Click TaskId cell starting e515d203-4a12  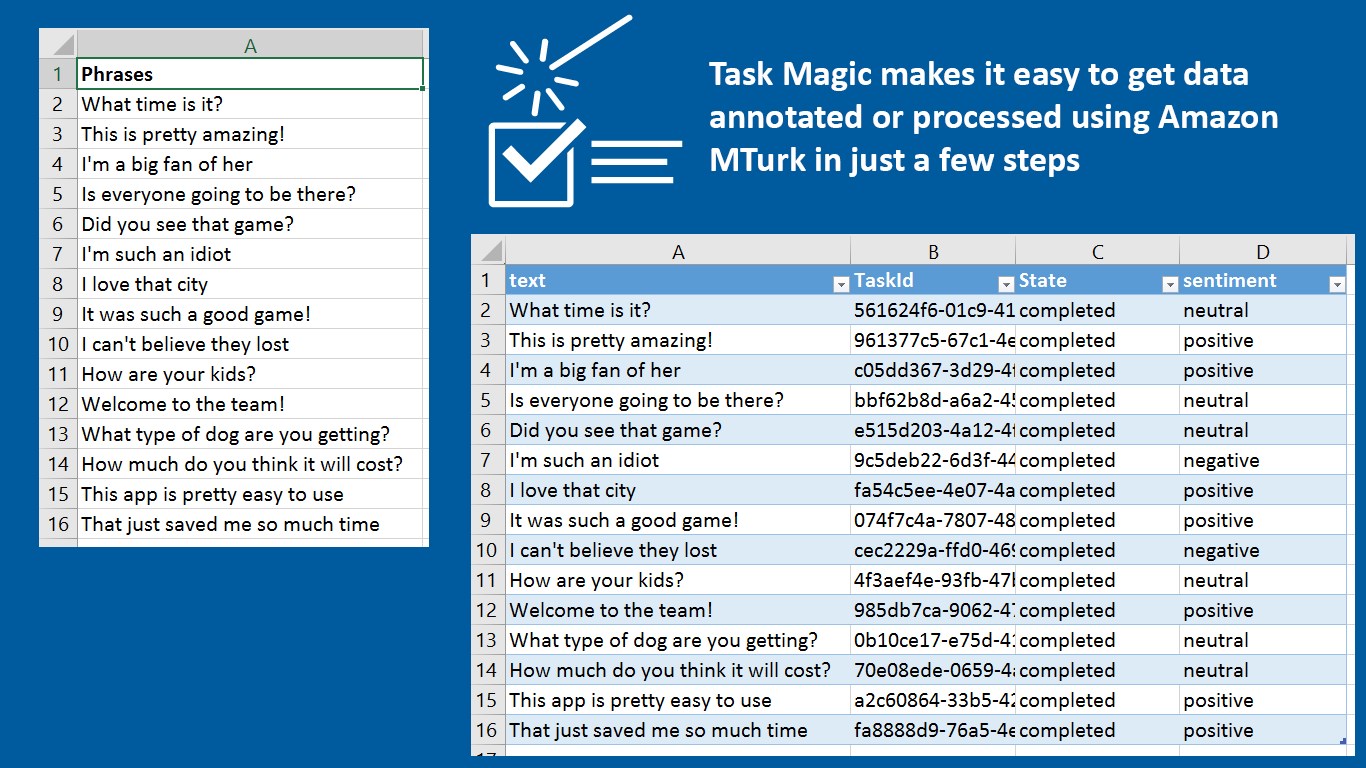click(933, 430)
